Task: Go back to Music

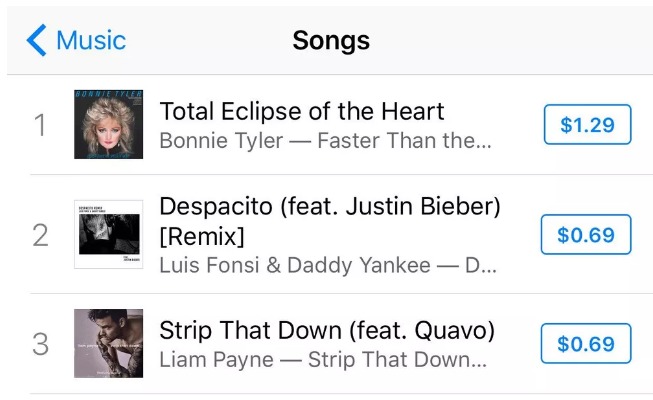Action: point(90,41)
